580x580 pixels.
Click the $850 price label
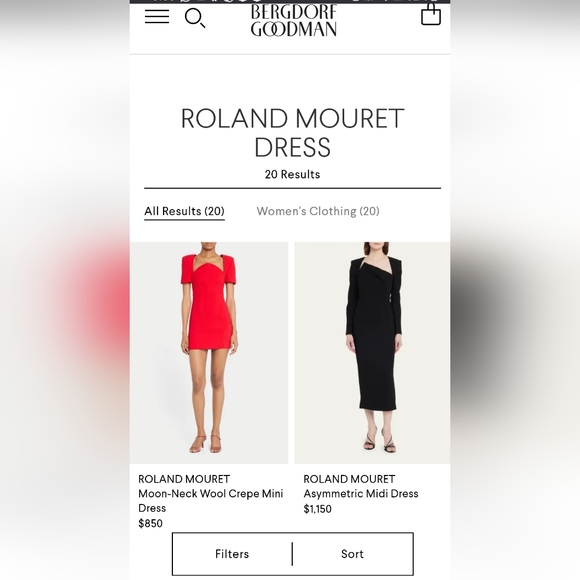tap(150, 523)
